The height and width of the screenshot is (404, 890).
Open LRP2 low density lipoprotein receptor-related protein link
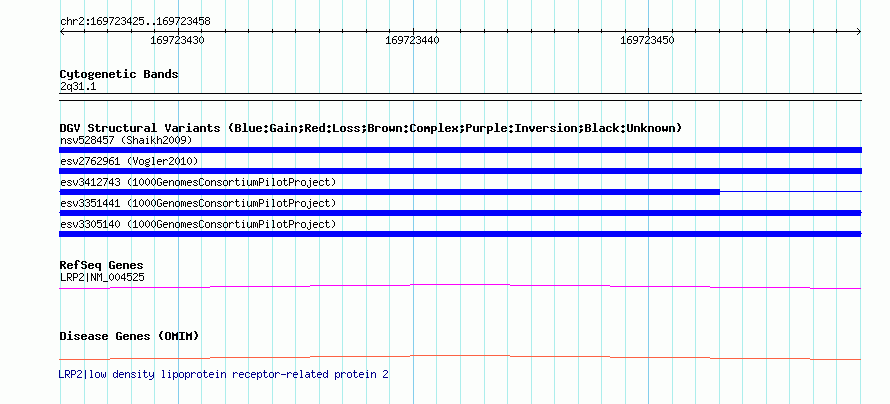pyautogui.click(x=224, y=374)
